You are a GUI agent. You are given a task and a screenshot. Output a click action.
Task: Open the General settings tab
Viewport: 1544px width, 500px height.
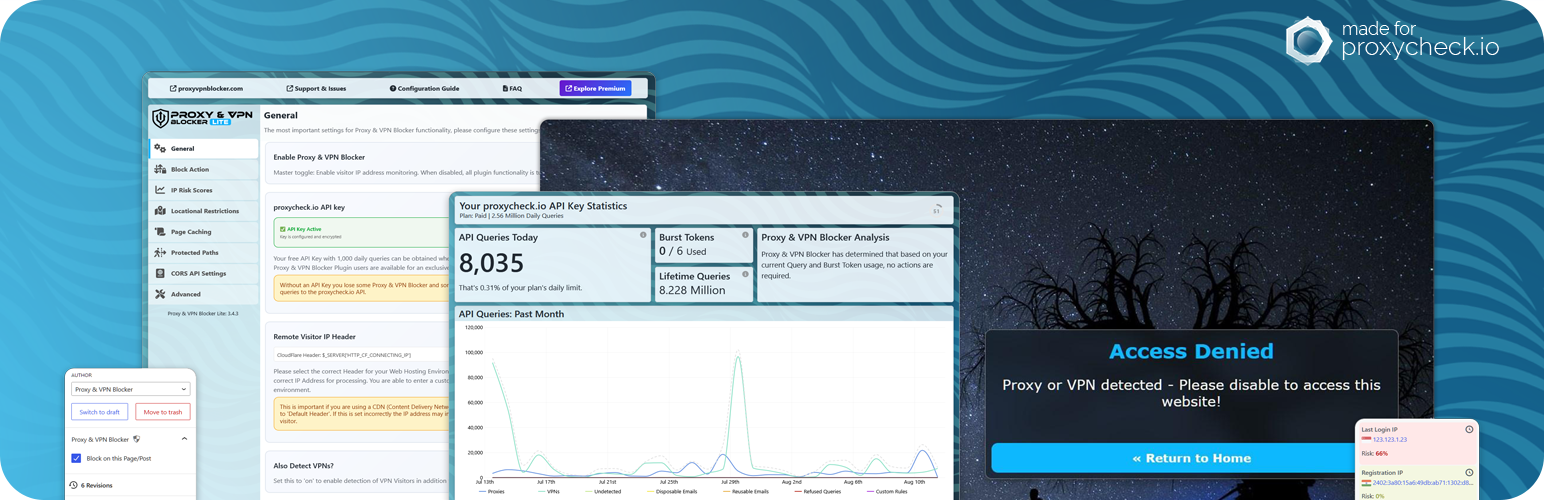coord(204,148)
